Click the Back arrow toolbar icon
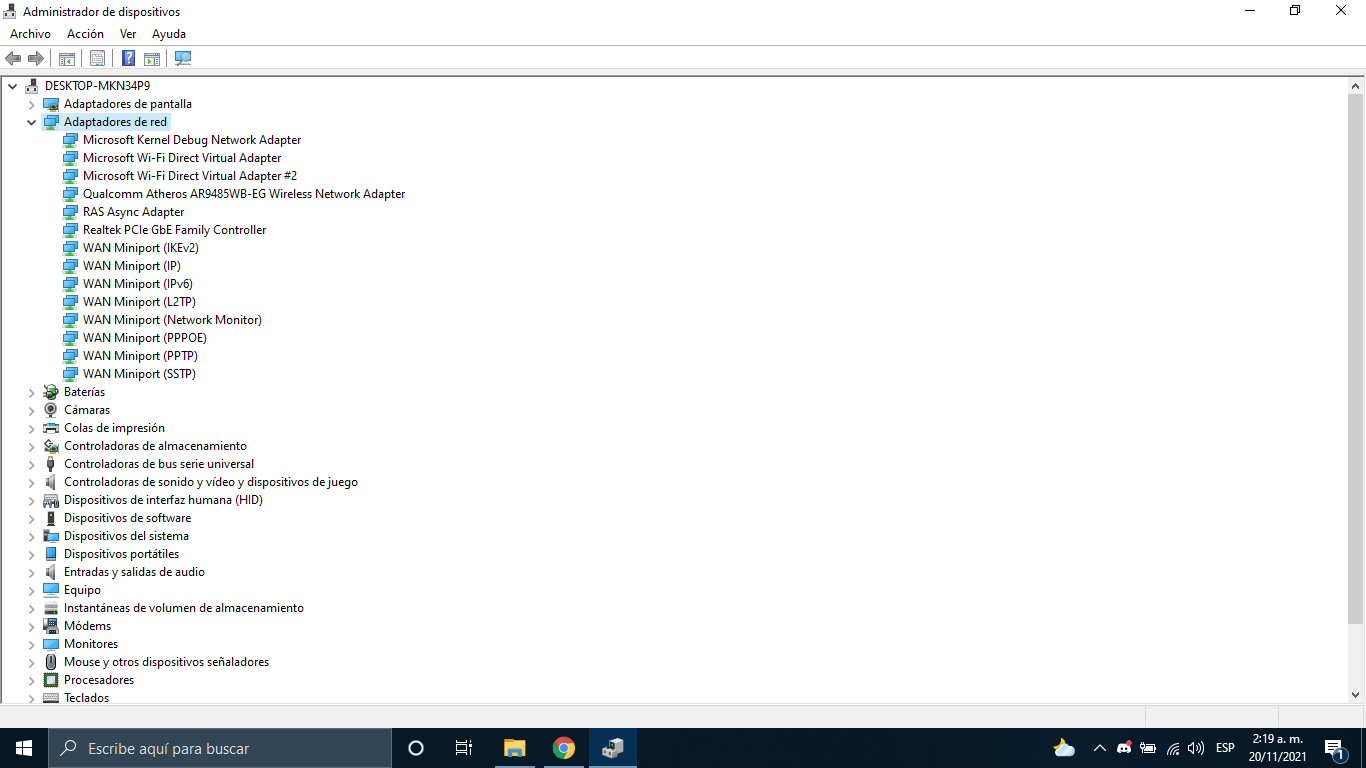This screenshot has height=768, width=1366. click(13, 58)
